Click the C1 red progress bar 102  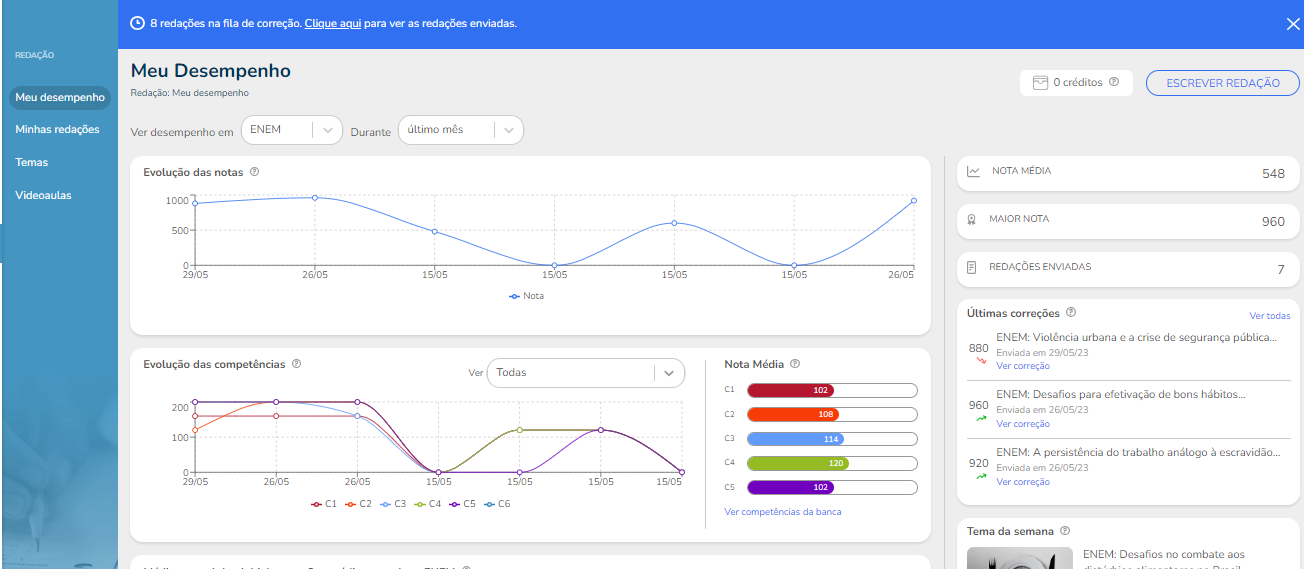[x=832, y=390]
